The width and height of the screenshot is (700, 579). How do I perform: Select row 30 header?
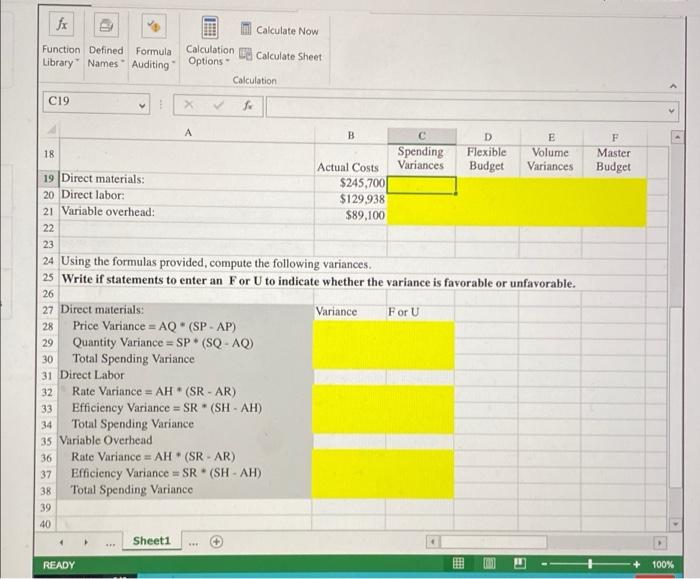(48, 359)
